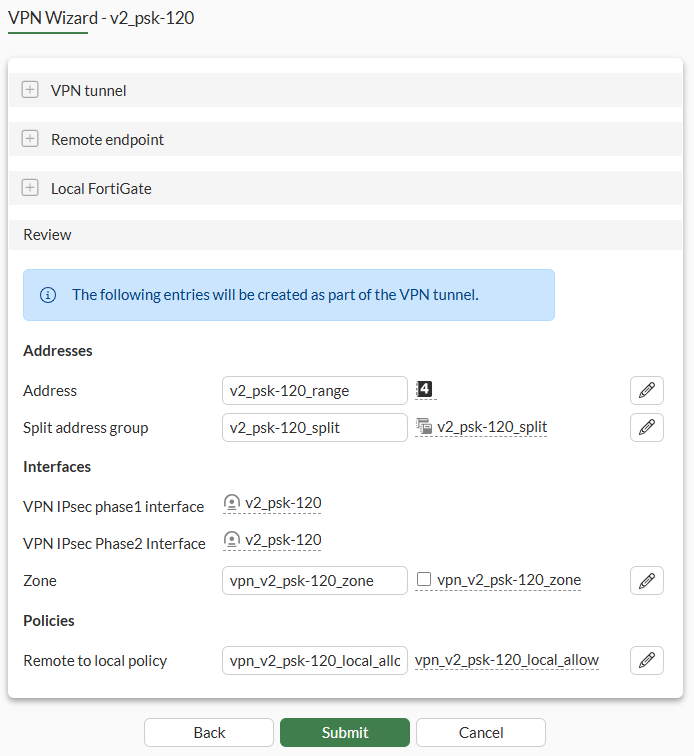The height and width of the screenshot is (756, 694).
Task: Expand the VPN tunnel section
Action: (30, 90)
